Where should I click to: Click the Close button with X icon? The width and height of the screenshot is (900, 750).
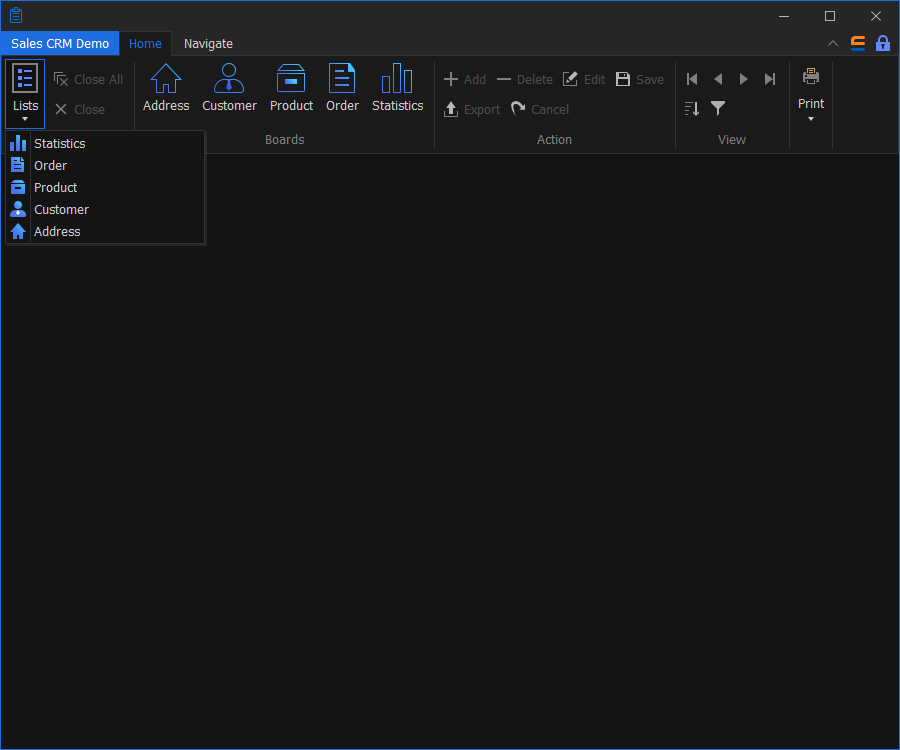tap(80, 109)
